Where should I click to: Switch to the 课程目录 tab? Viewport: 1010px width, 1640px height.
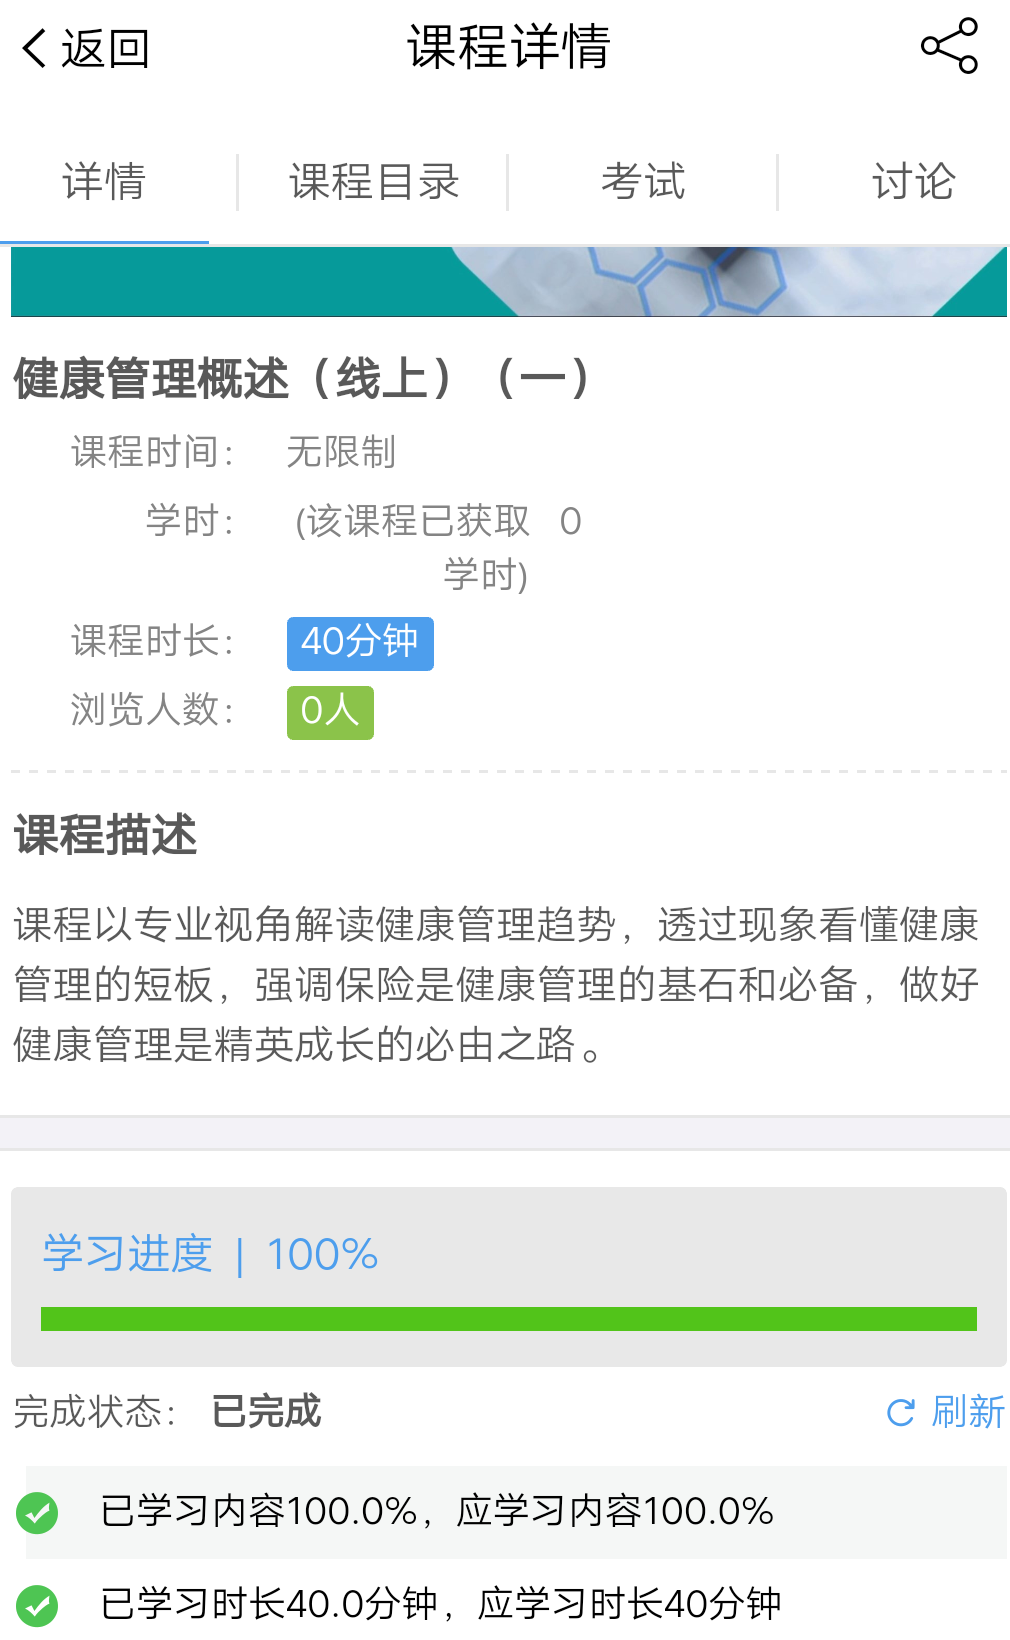pyautogui.click(x=373, y=182)
